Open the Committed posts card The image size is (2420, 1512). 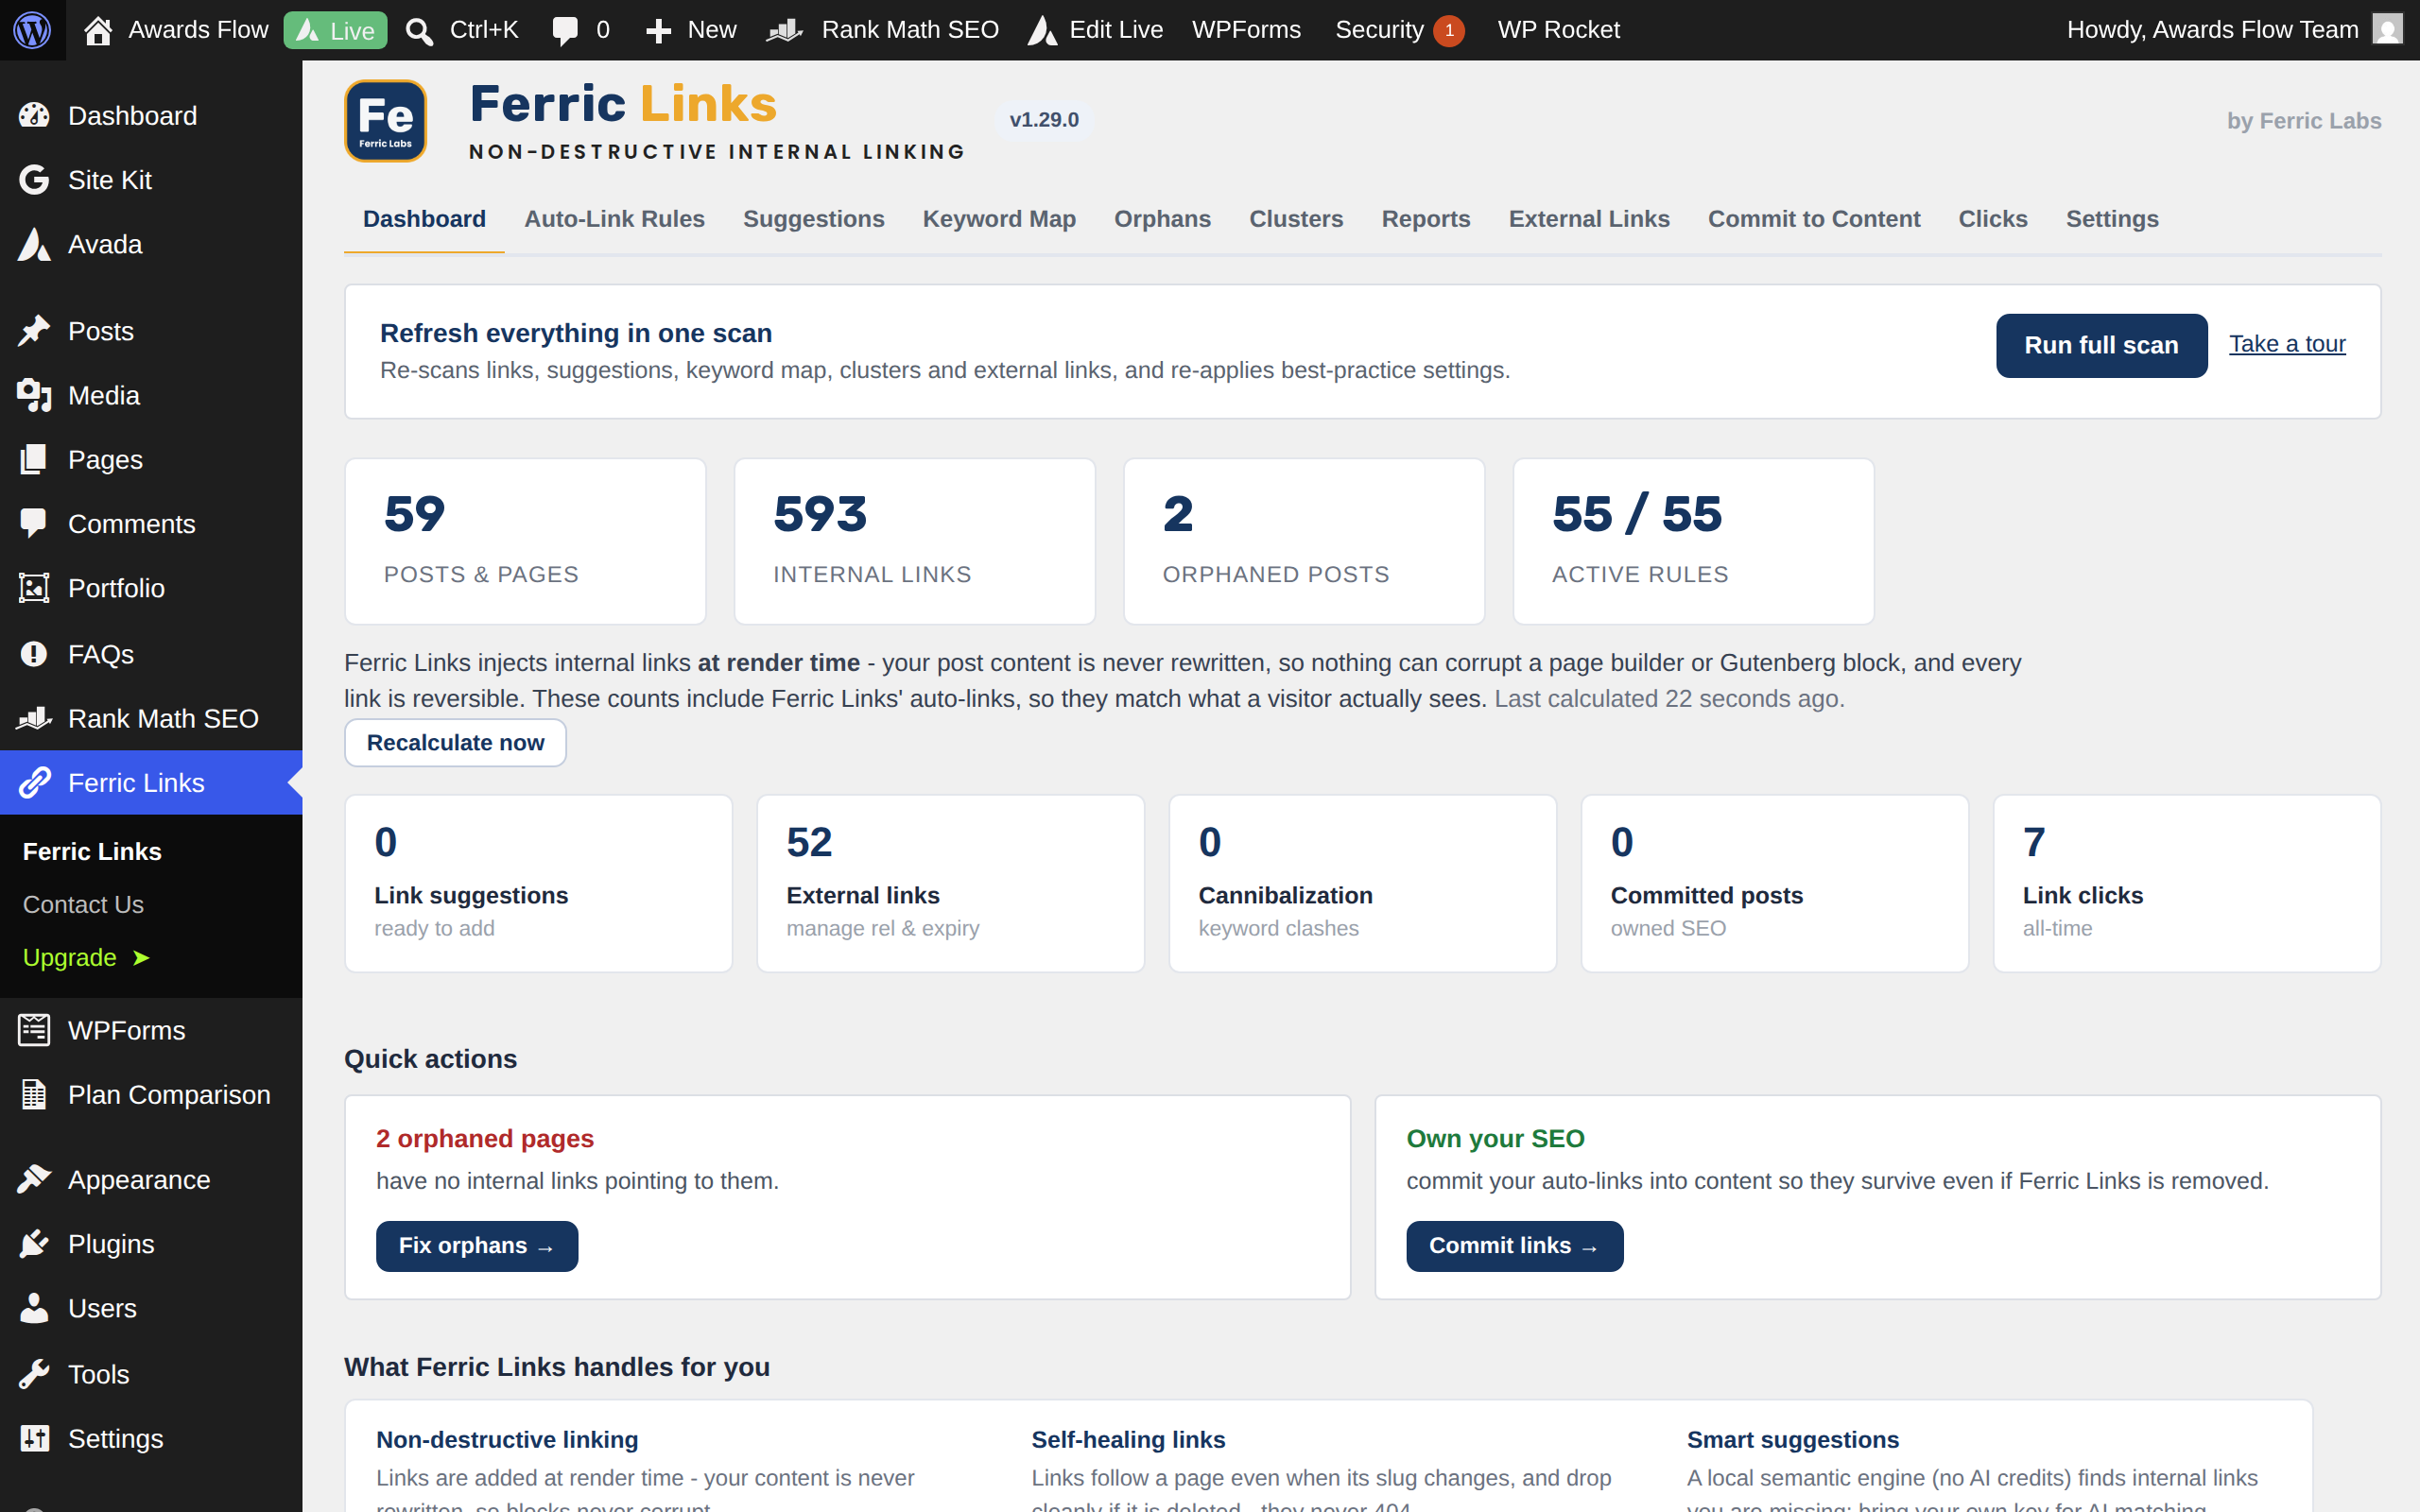tap(1775, 883)
